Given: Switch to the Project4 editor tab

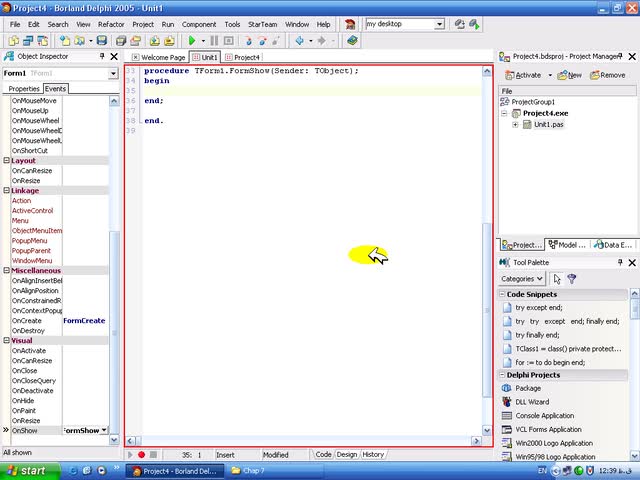Looking at the screenshot, I should pyautogui.click(x=242, y=57).
